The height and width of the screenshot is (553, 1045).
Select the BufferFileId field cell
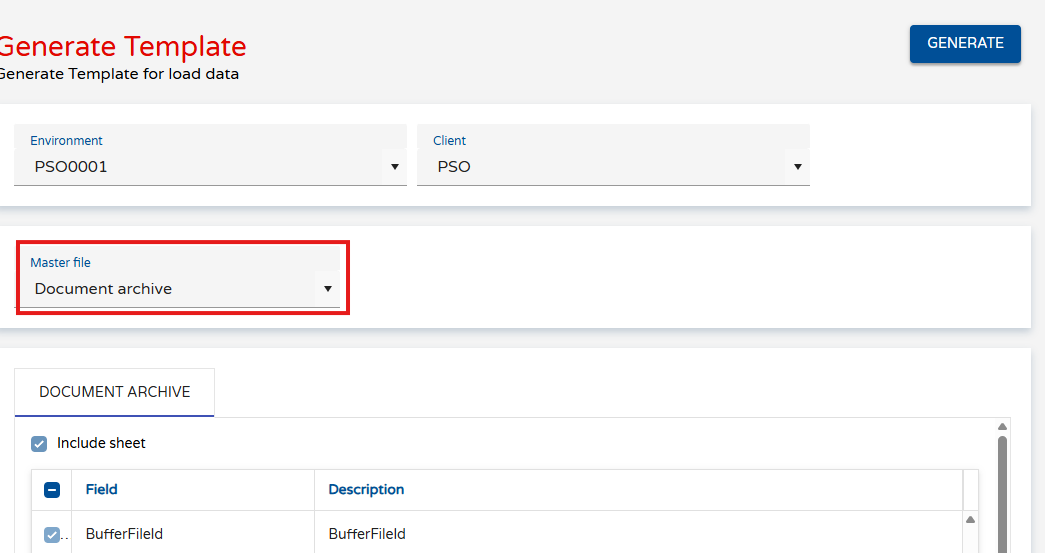click(x=193, y=534)
